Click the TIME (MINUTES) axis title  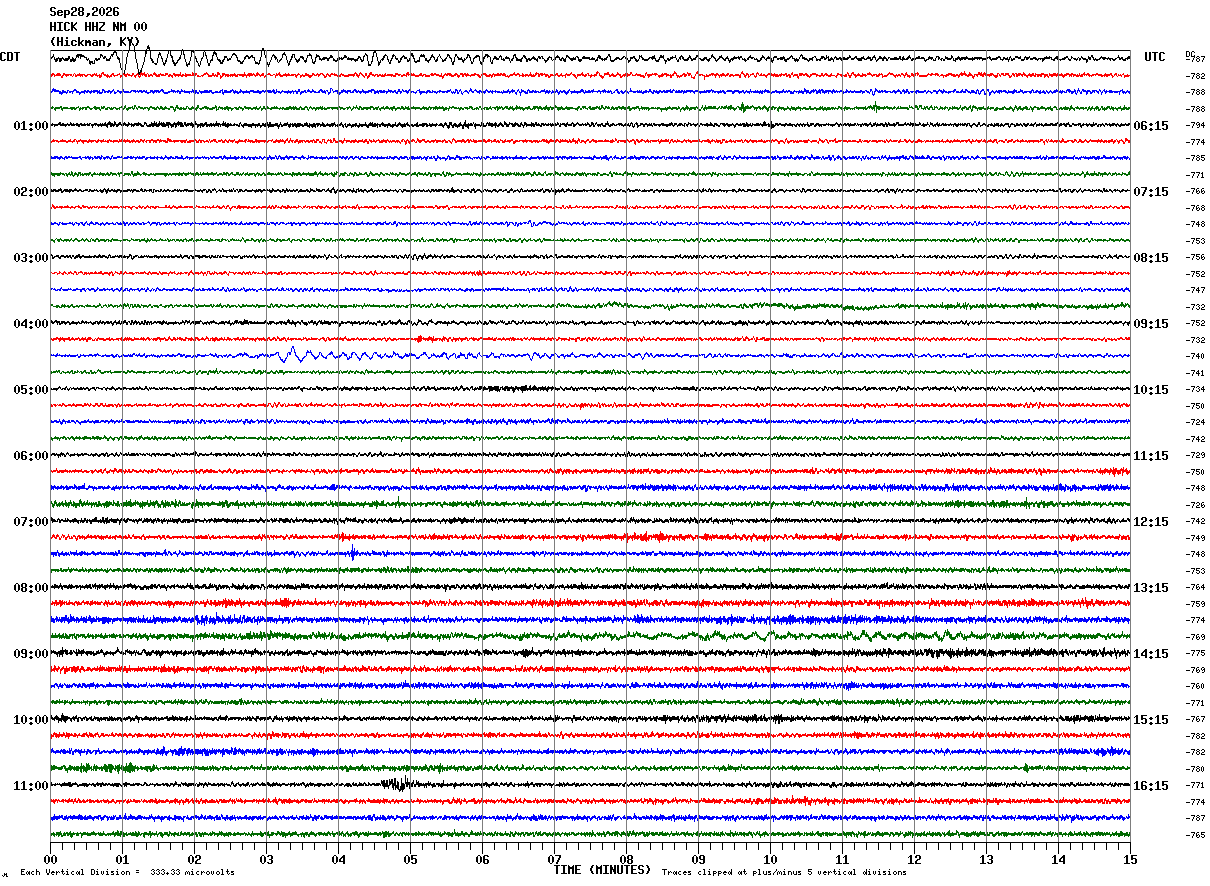[x=602, y=870]
